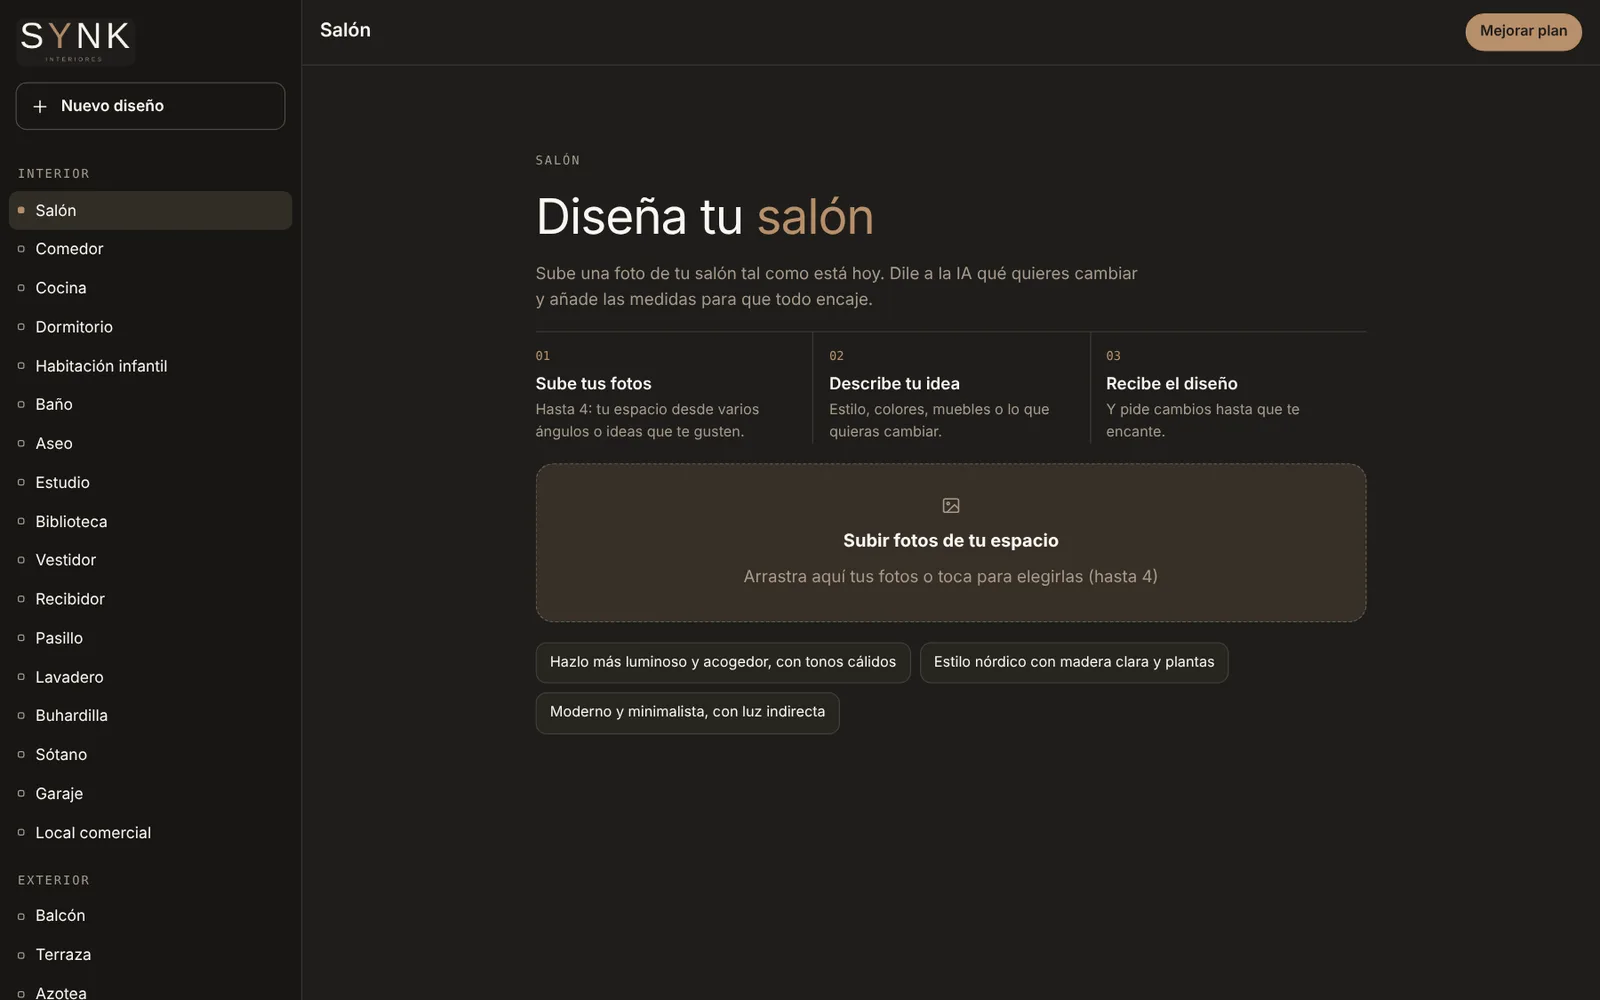Screen dimensions: 1600x1000
Task: Select Aseo in the sidebar
Action: coord(150,443)
